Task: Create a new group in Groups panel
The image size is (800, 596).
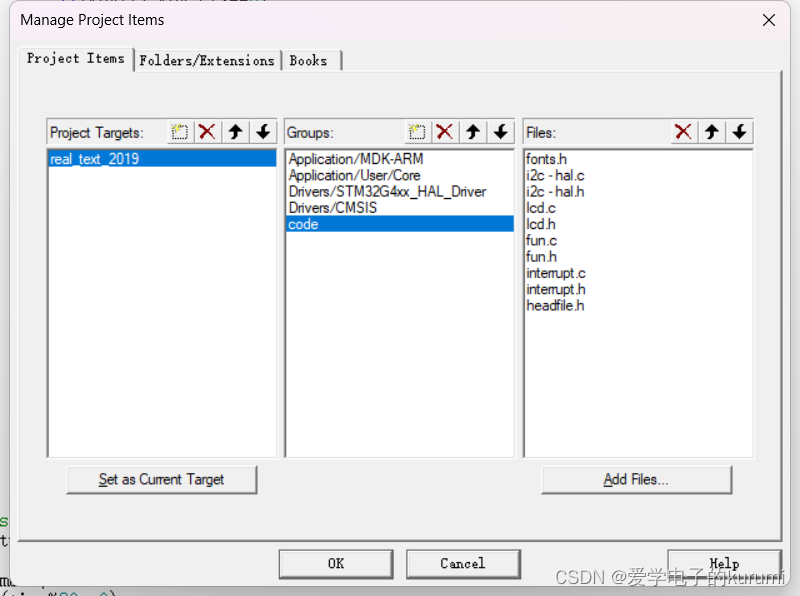Action: (417, 132)
